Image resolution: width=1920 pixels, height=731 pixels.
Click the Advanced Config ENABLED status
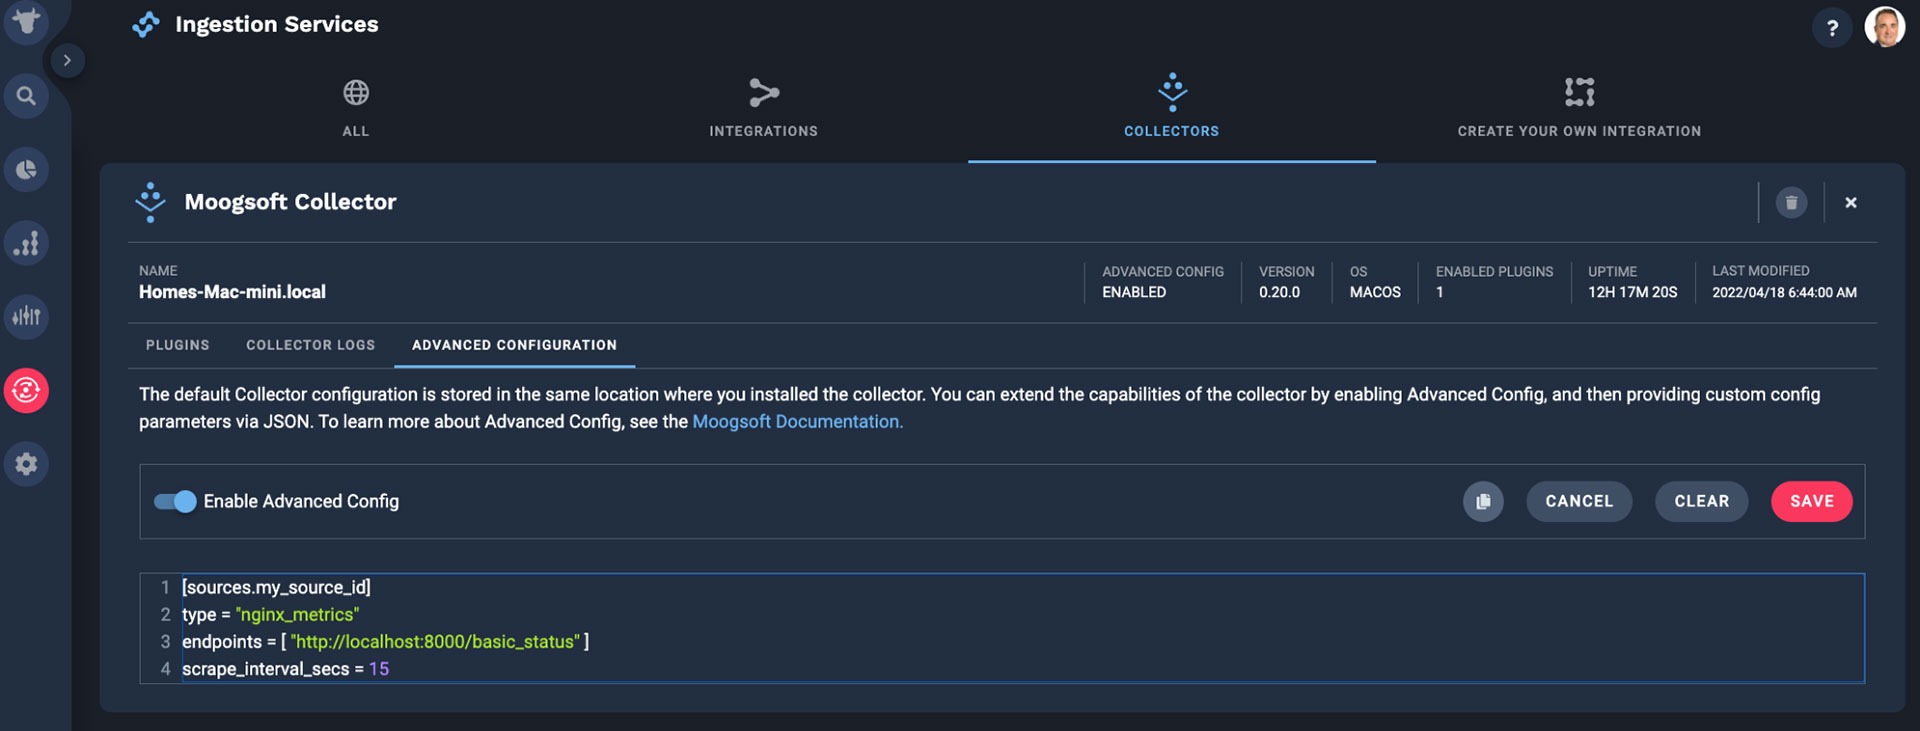click(1134, 292)
